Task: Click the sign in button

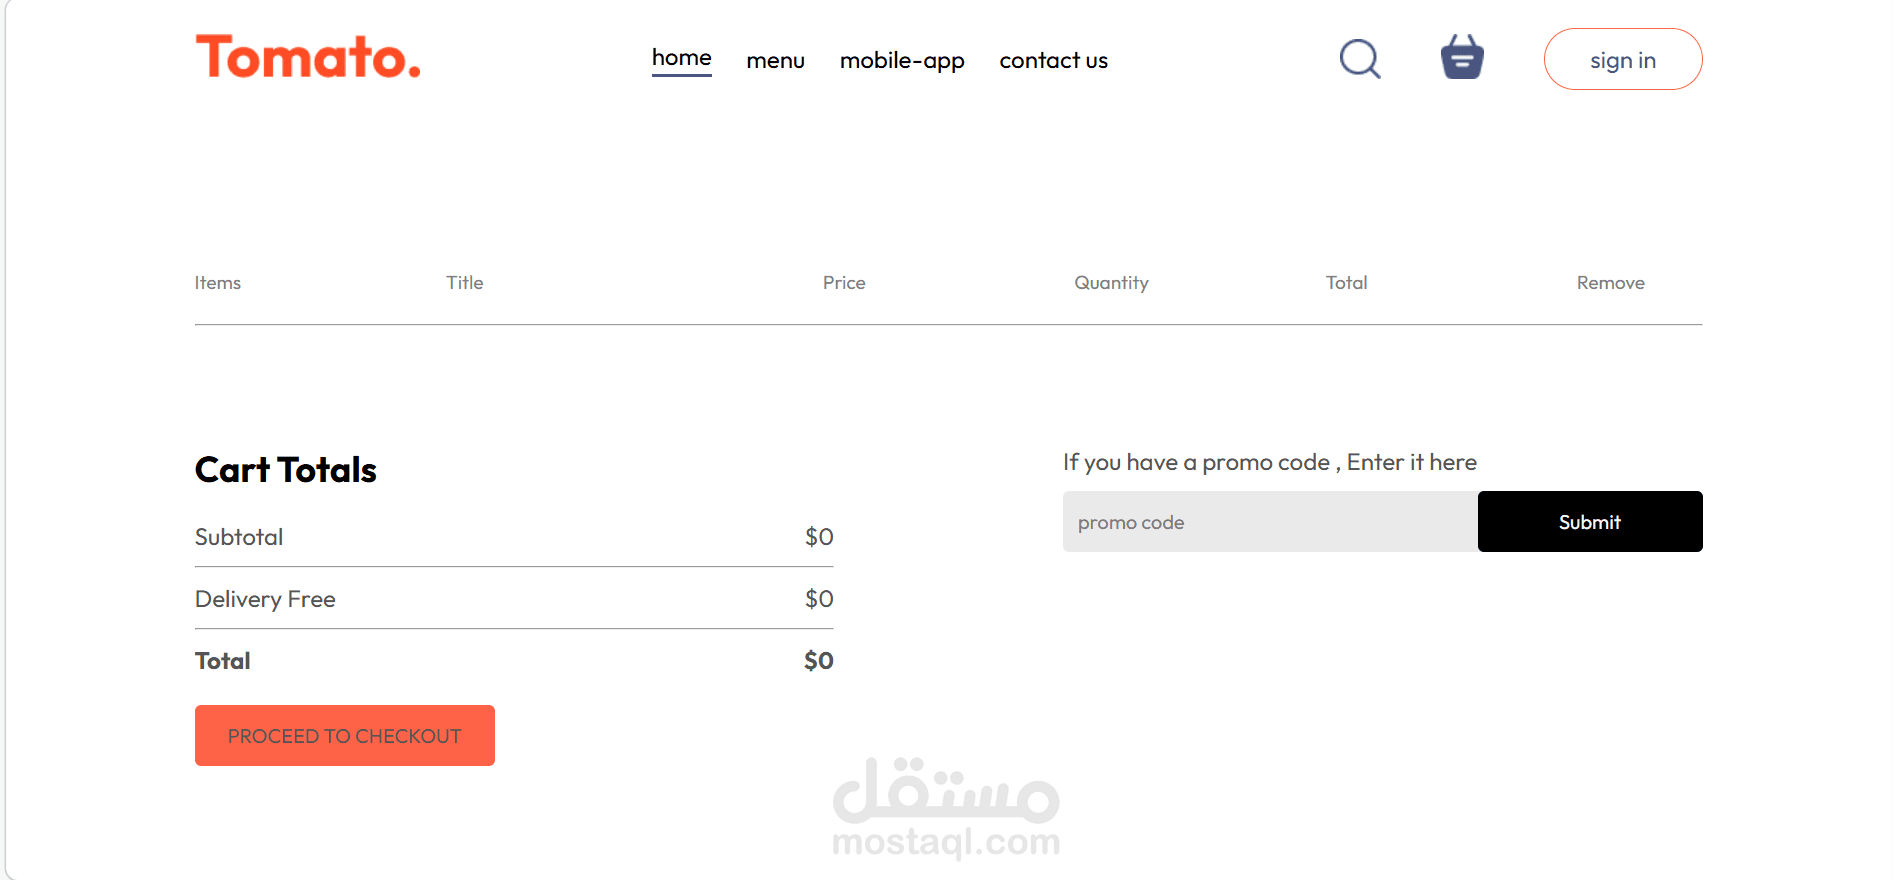Action: [1623, 59]
